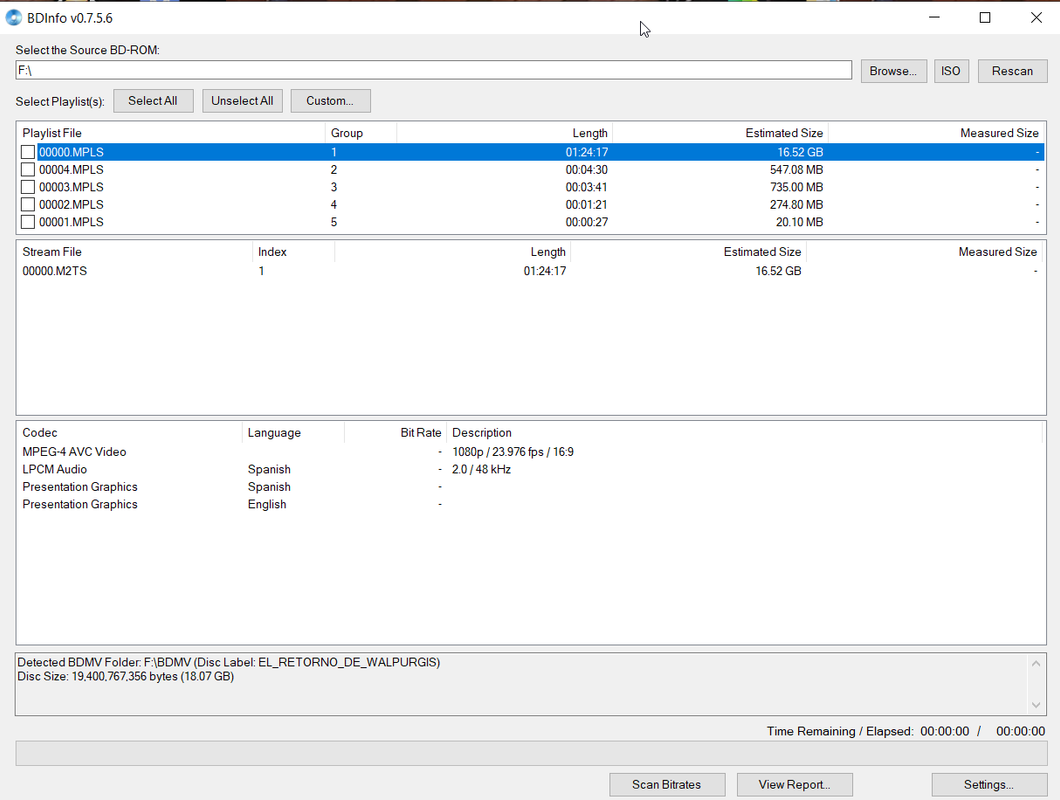Close the BDInfo window
1060x800 pixels.
pyautogui.click(x=1036, y=18)
